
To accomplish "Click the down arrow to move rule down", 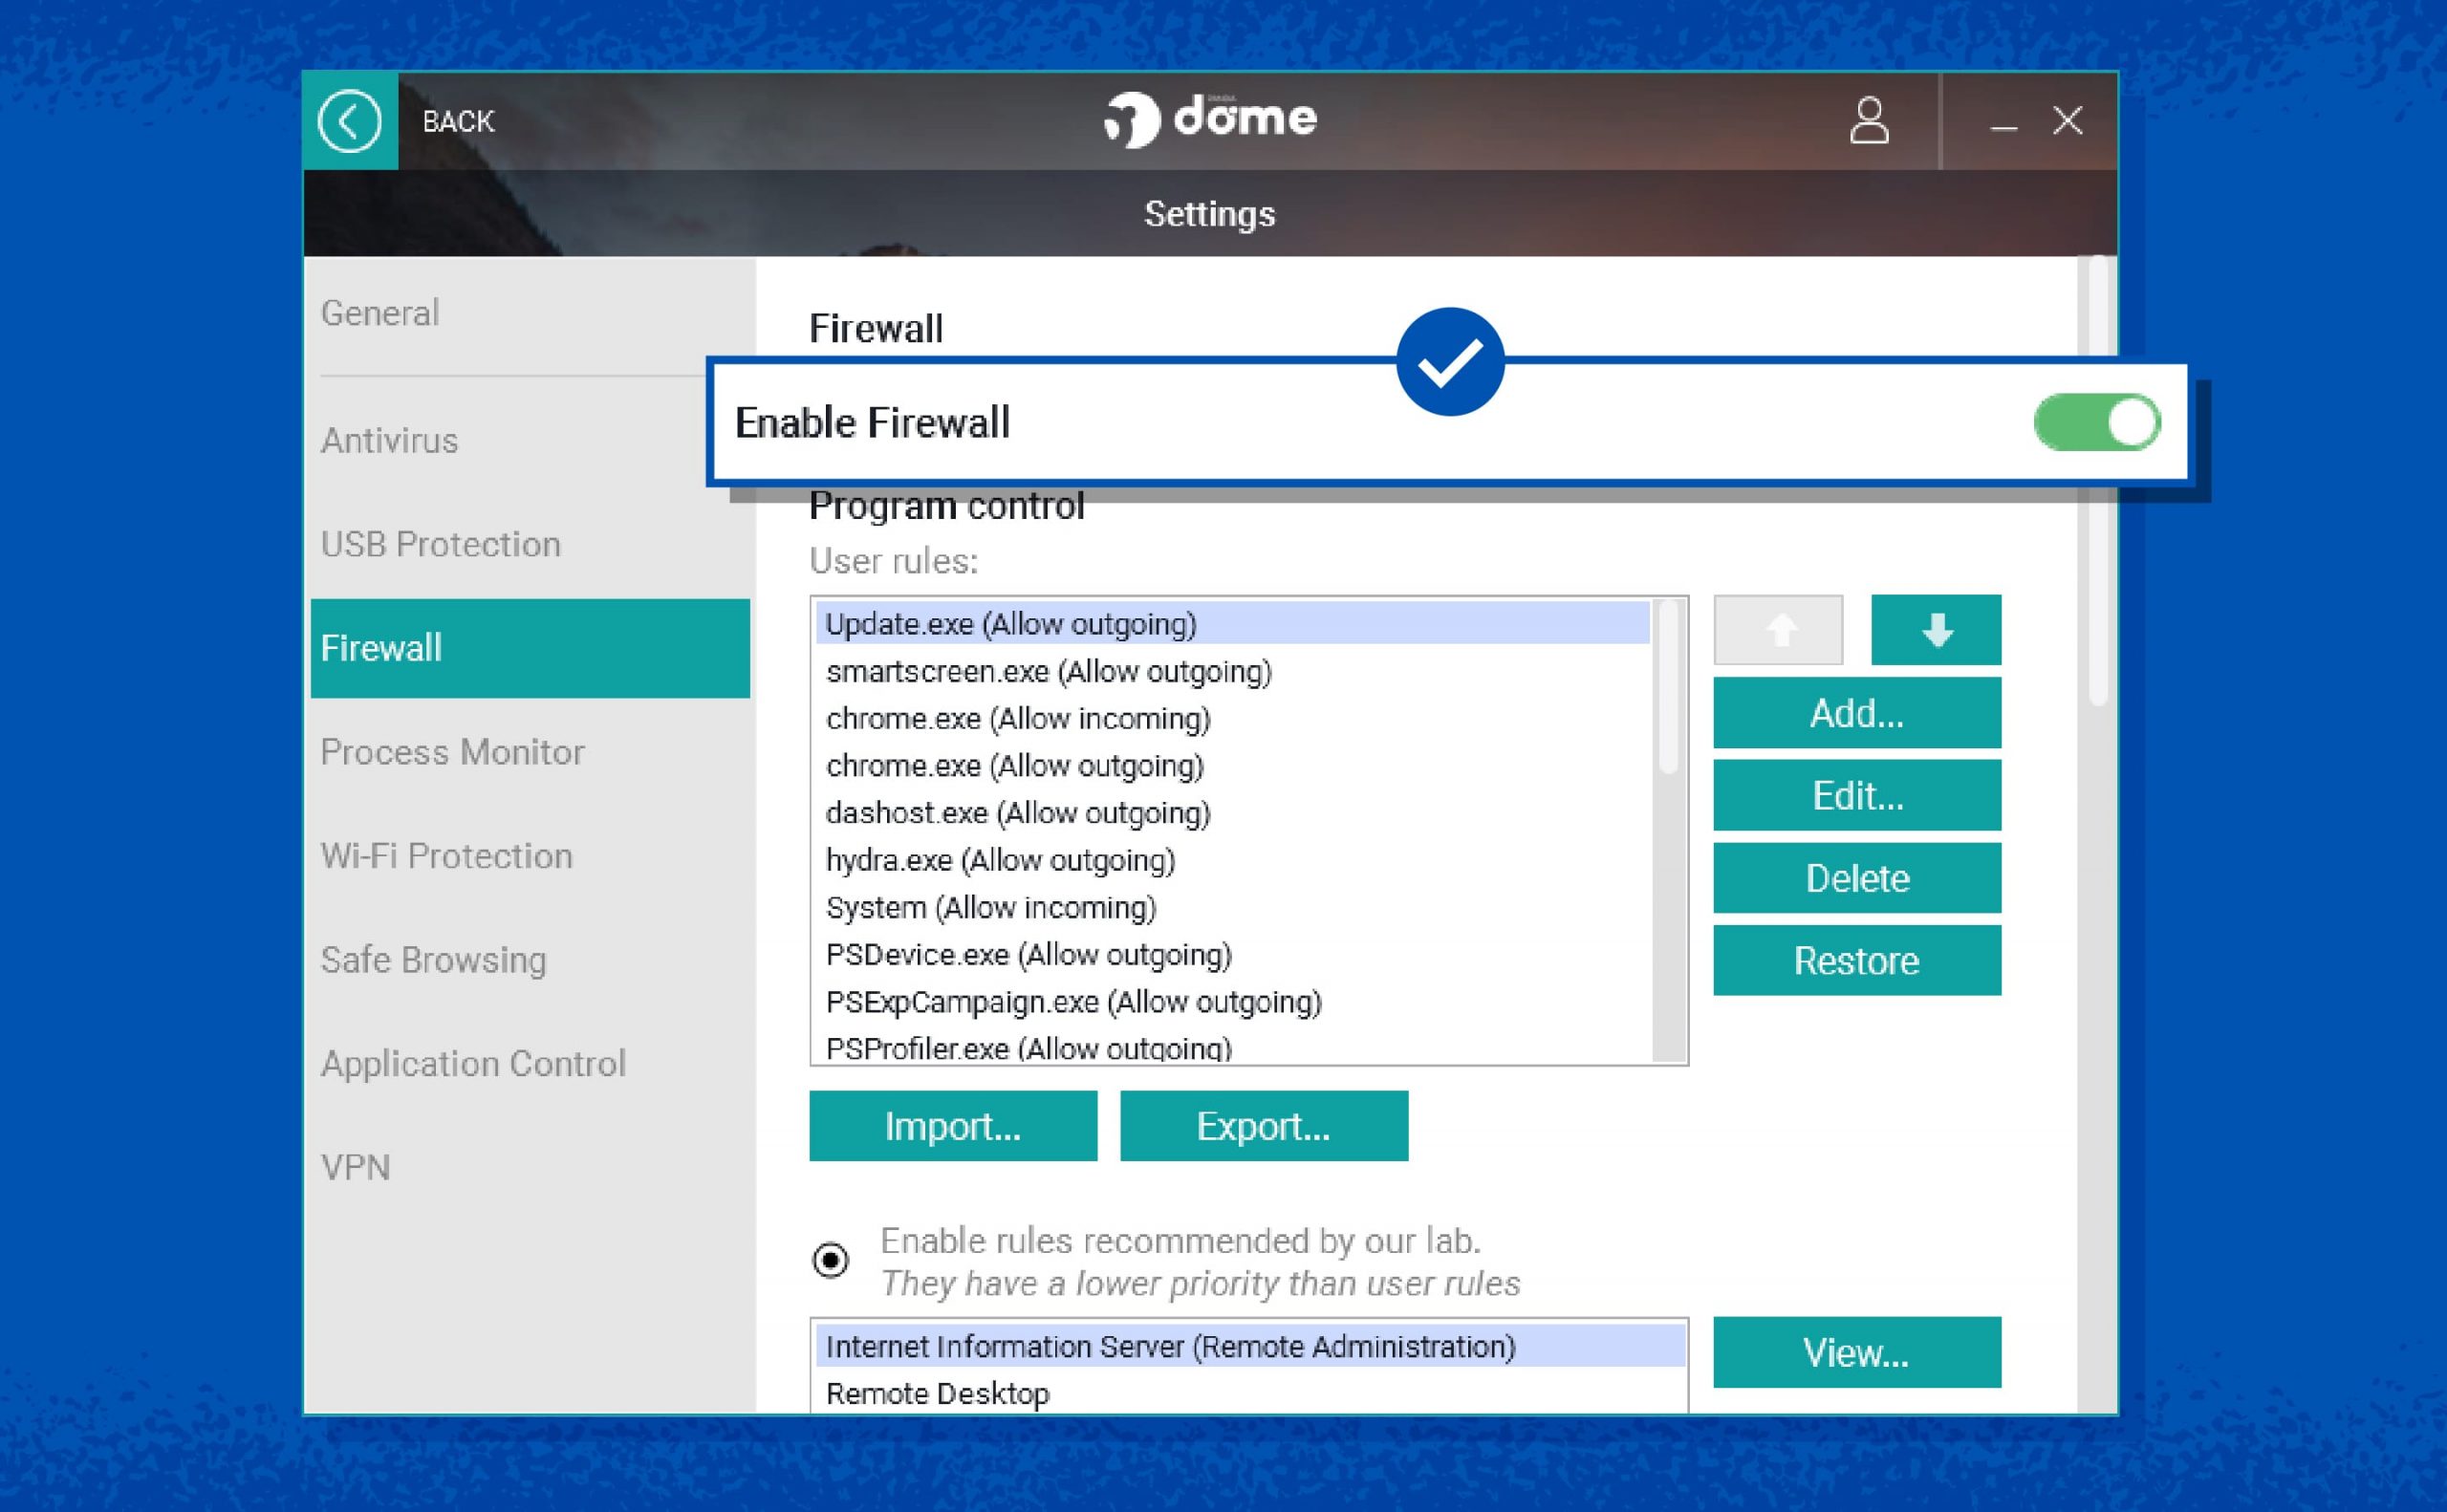I will pos(1935,630).
